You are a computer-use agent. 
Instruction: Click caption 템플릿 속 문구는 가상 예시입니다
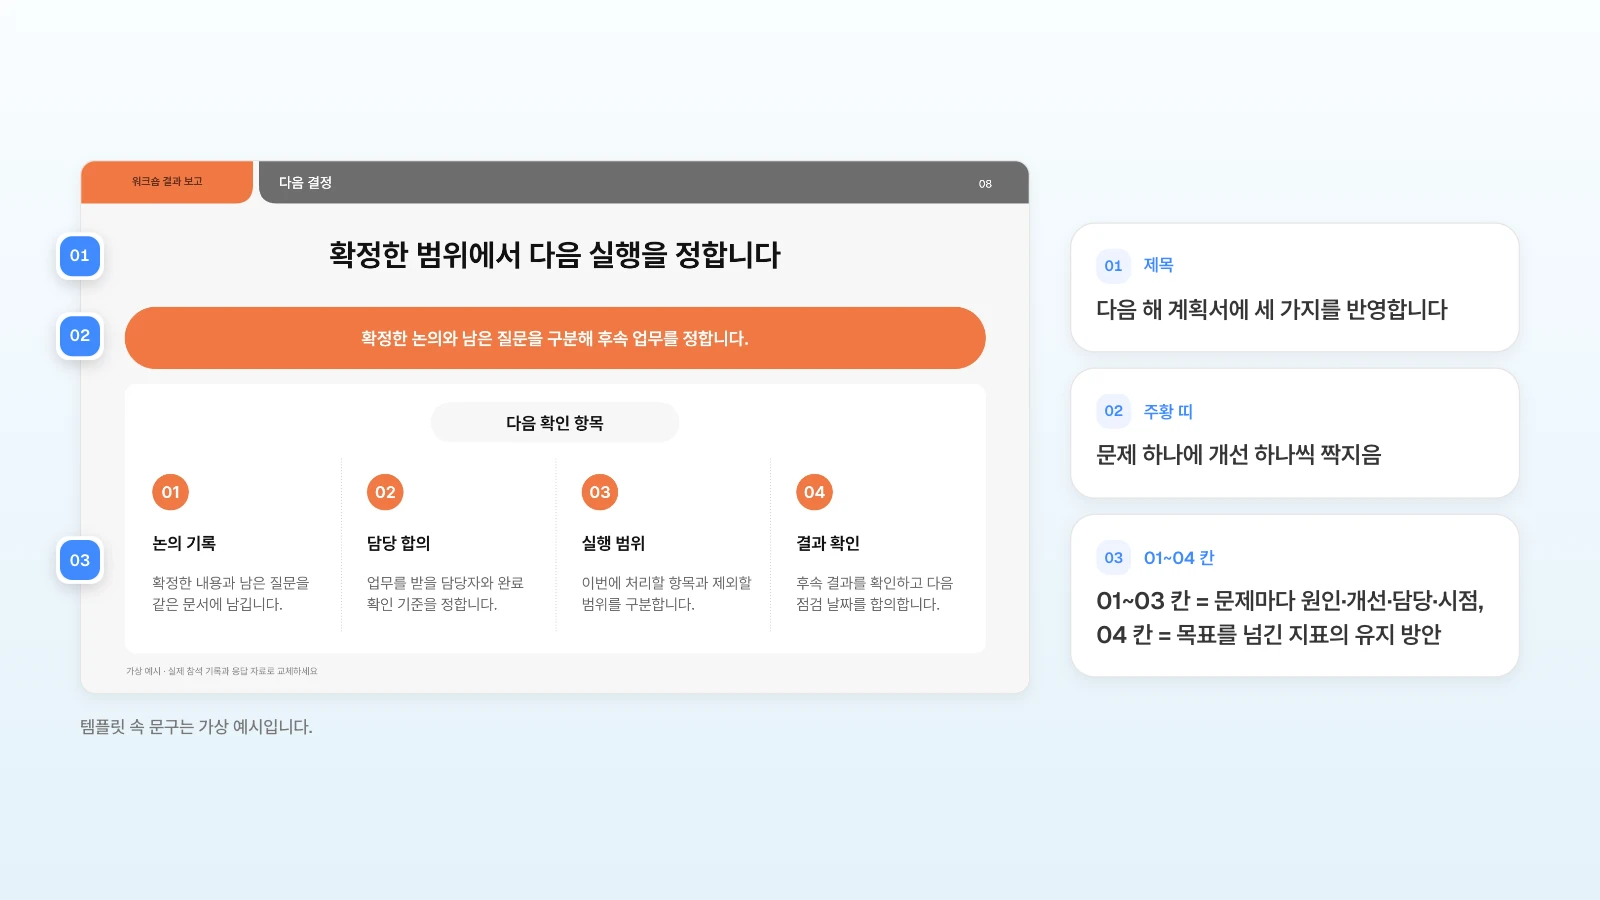click(196, 727)
